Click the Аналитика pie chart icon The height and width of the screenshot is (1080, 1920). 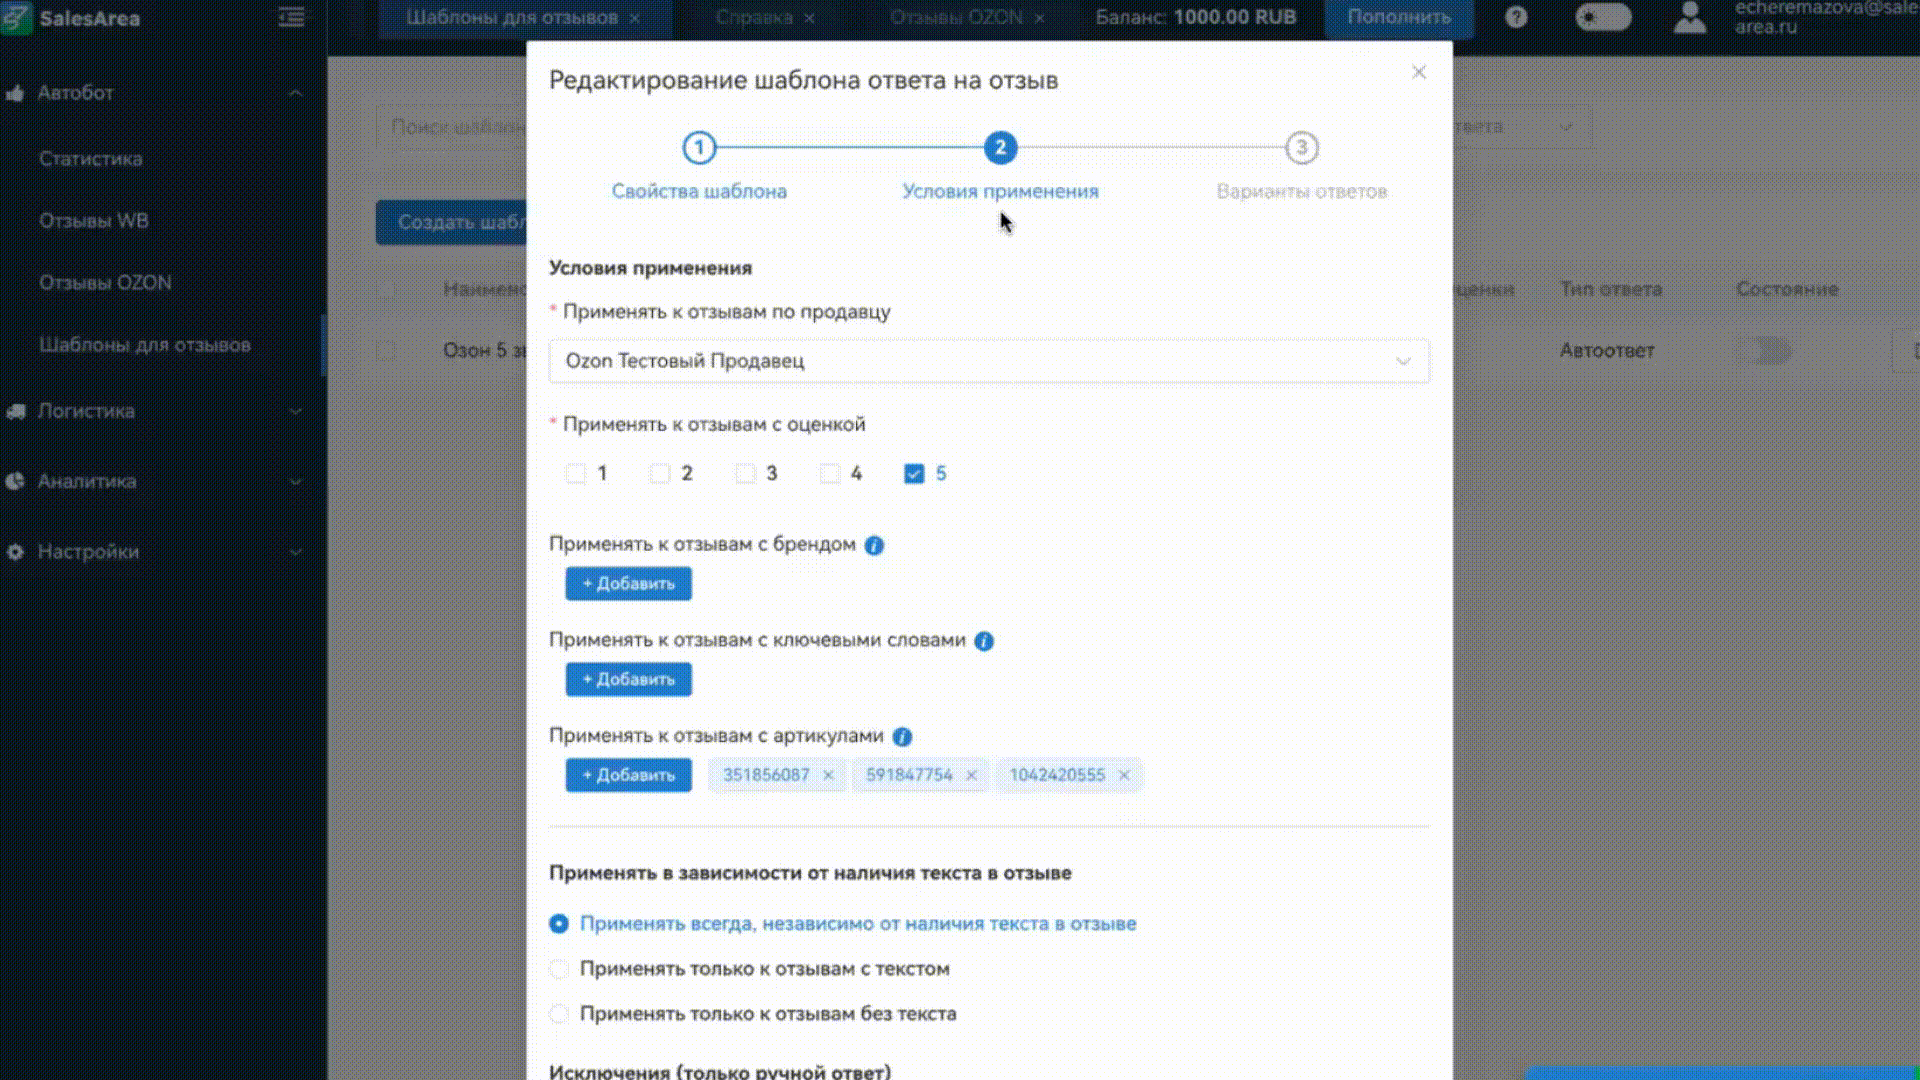(15, 481)
